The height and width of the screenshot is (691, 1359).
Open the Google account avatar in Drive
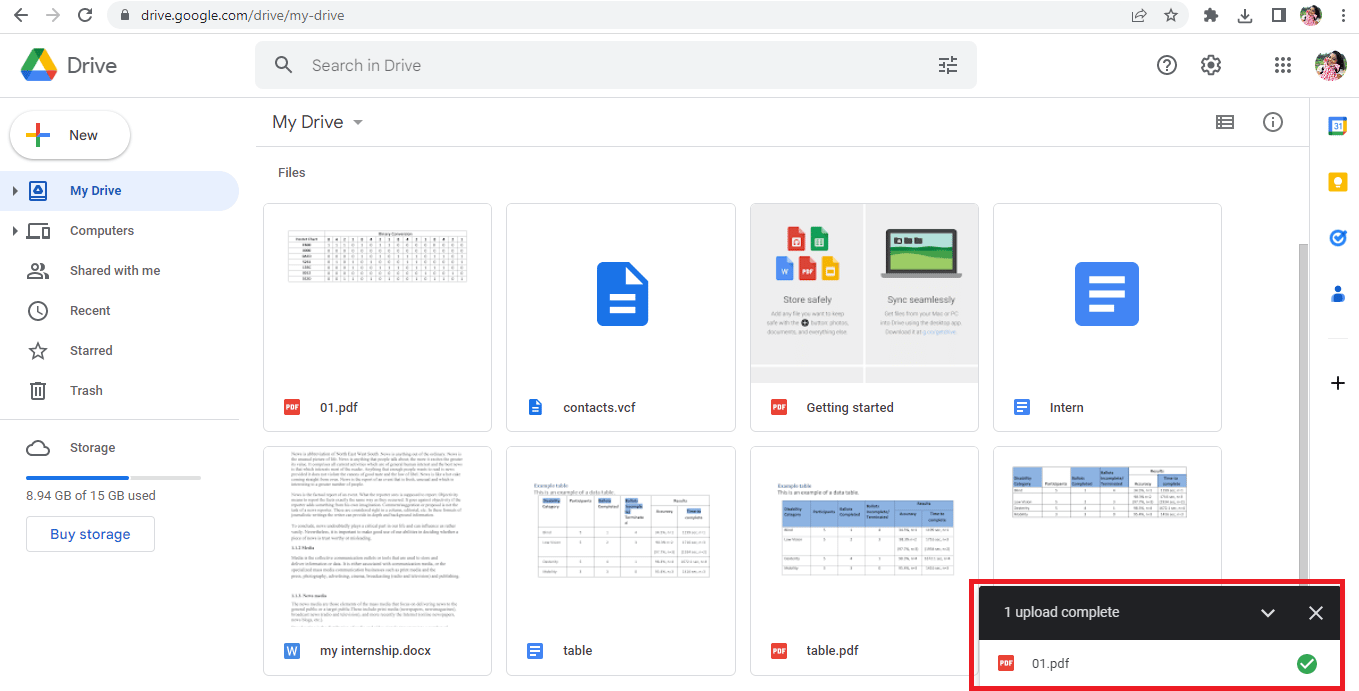point(1330,65)
